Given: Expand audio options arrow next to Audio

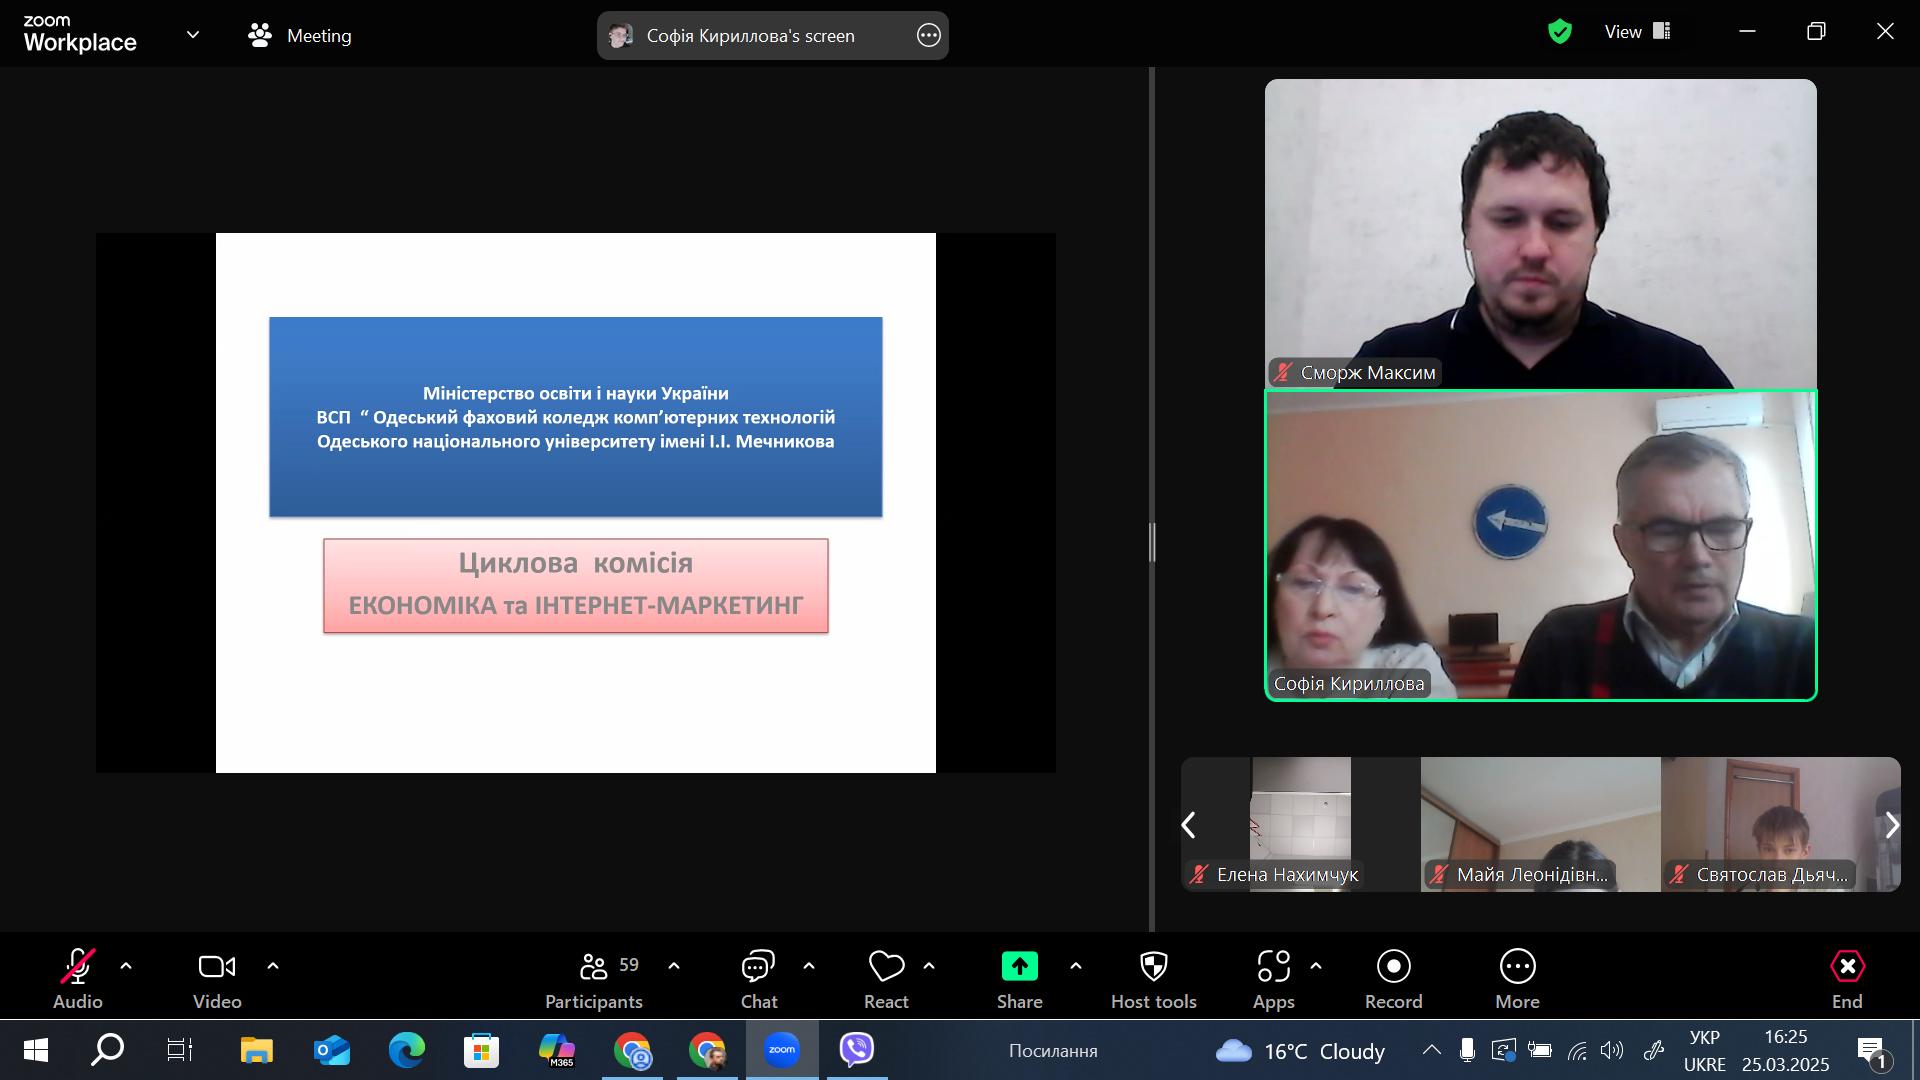Looking at the screenshot, I should coord(126,966).
